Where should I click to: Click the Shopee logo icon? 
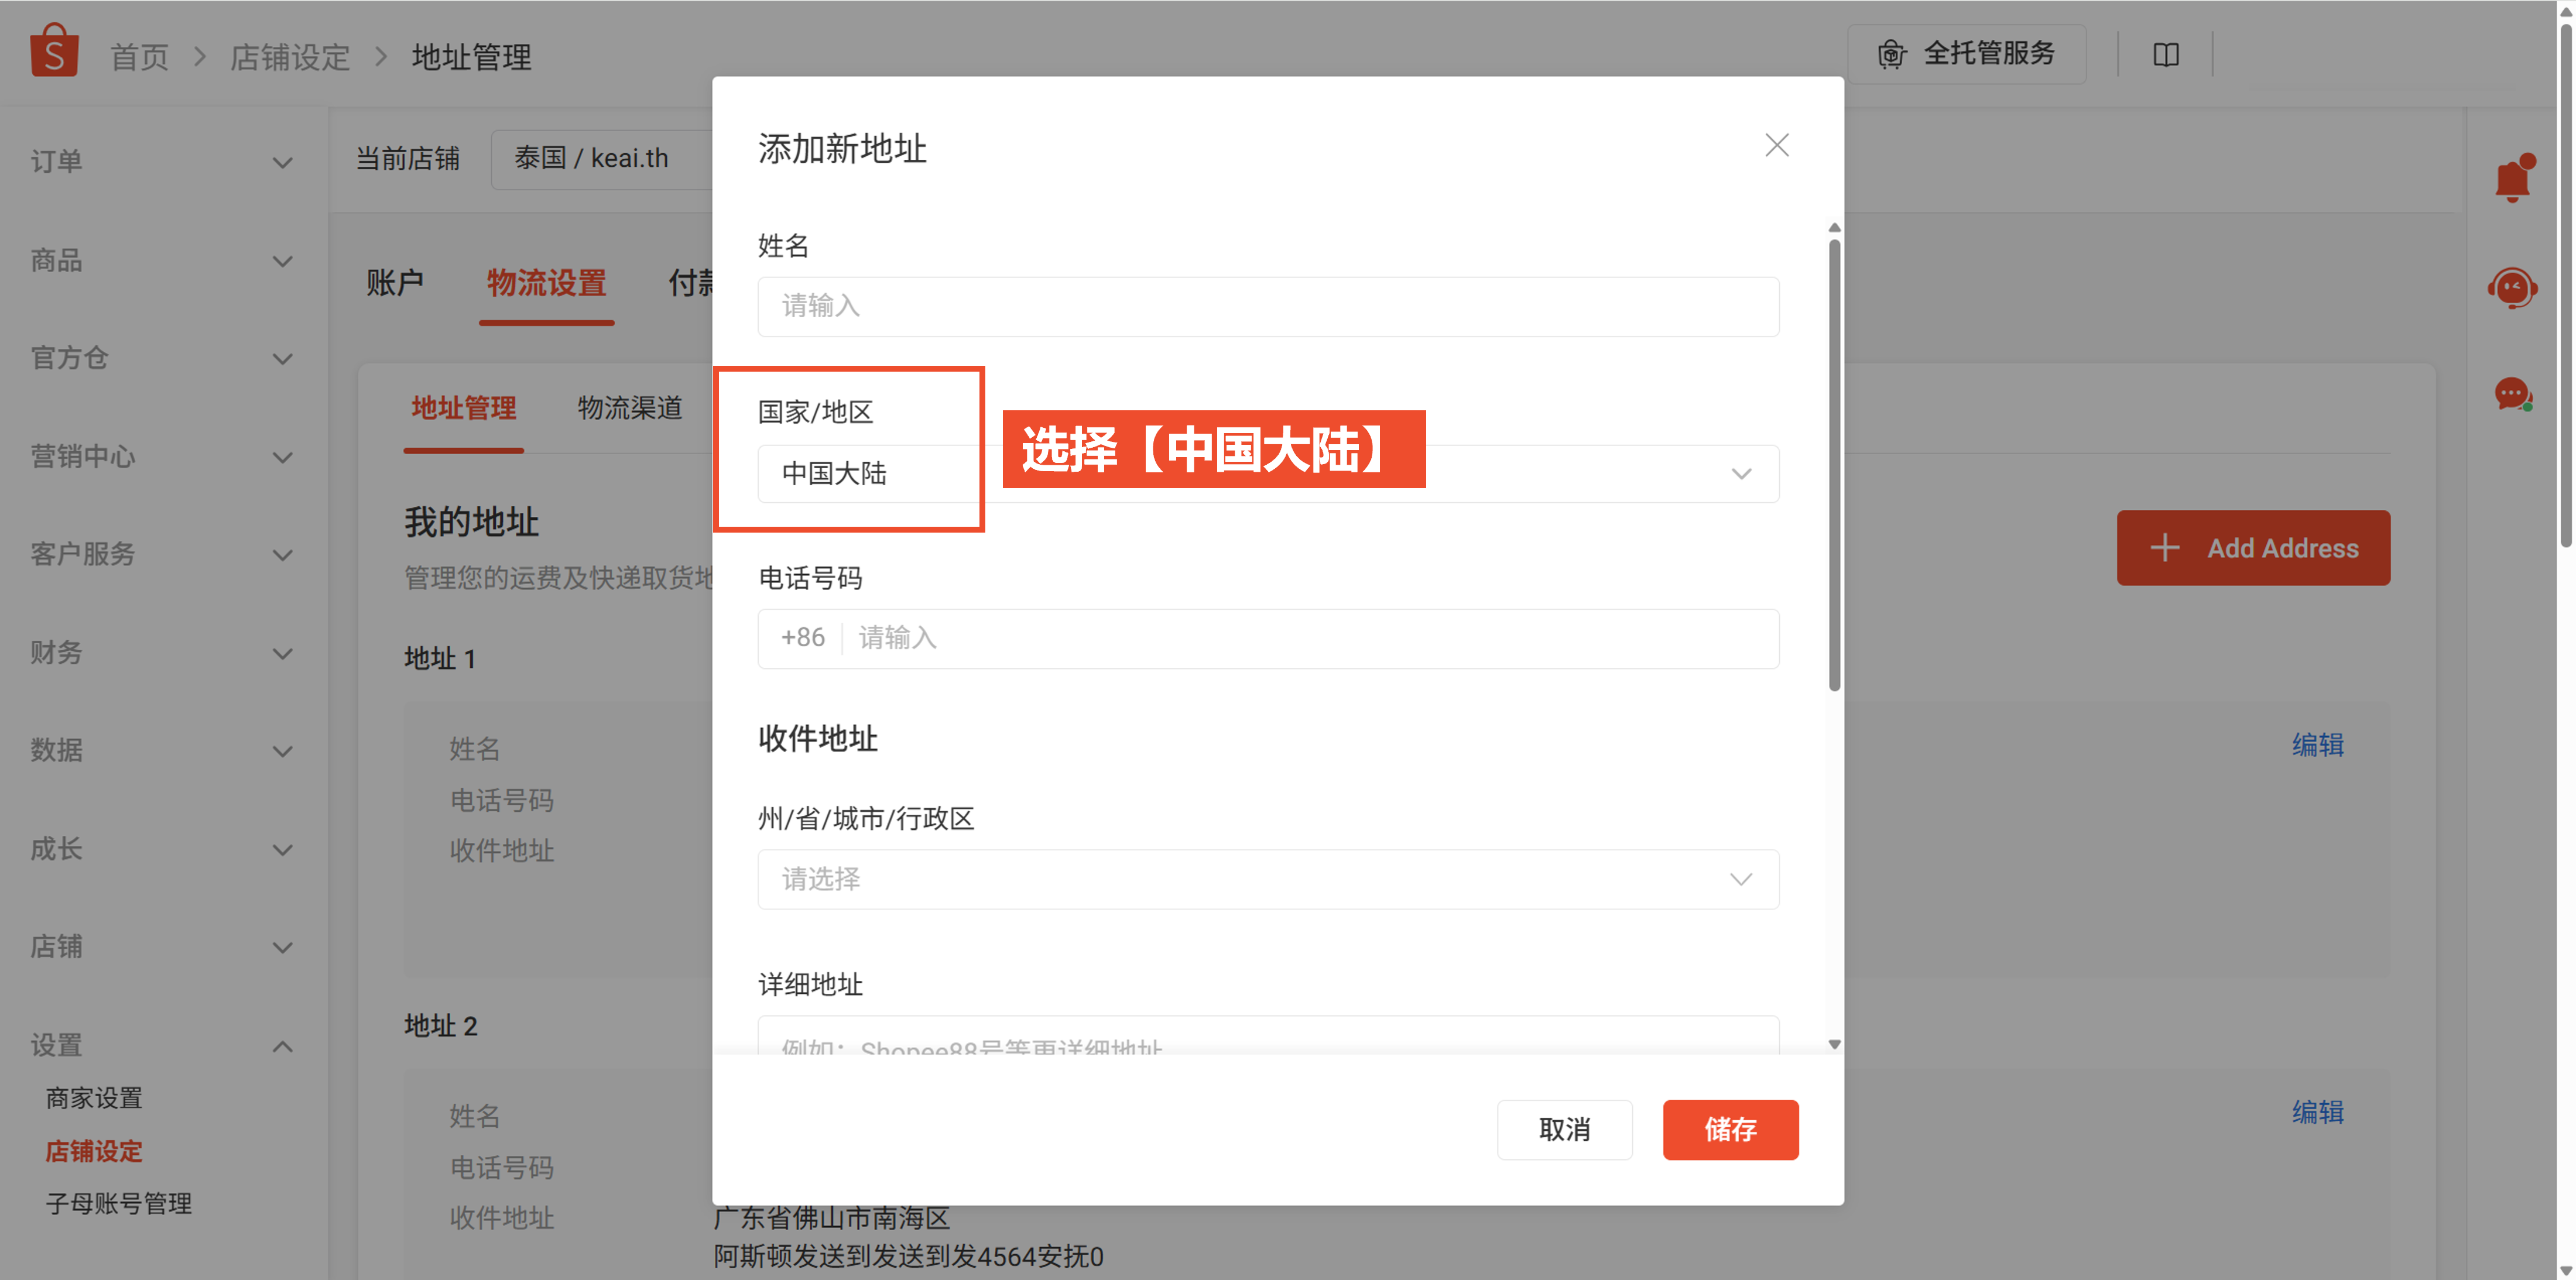[x=54, y=50]
